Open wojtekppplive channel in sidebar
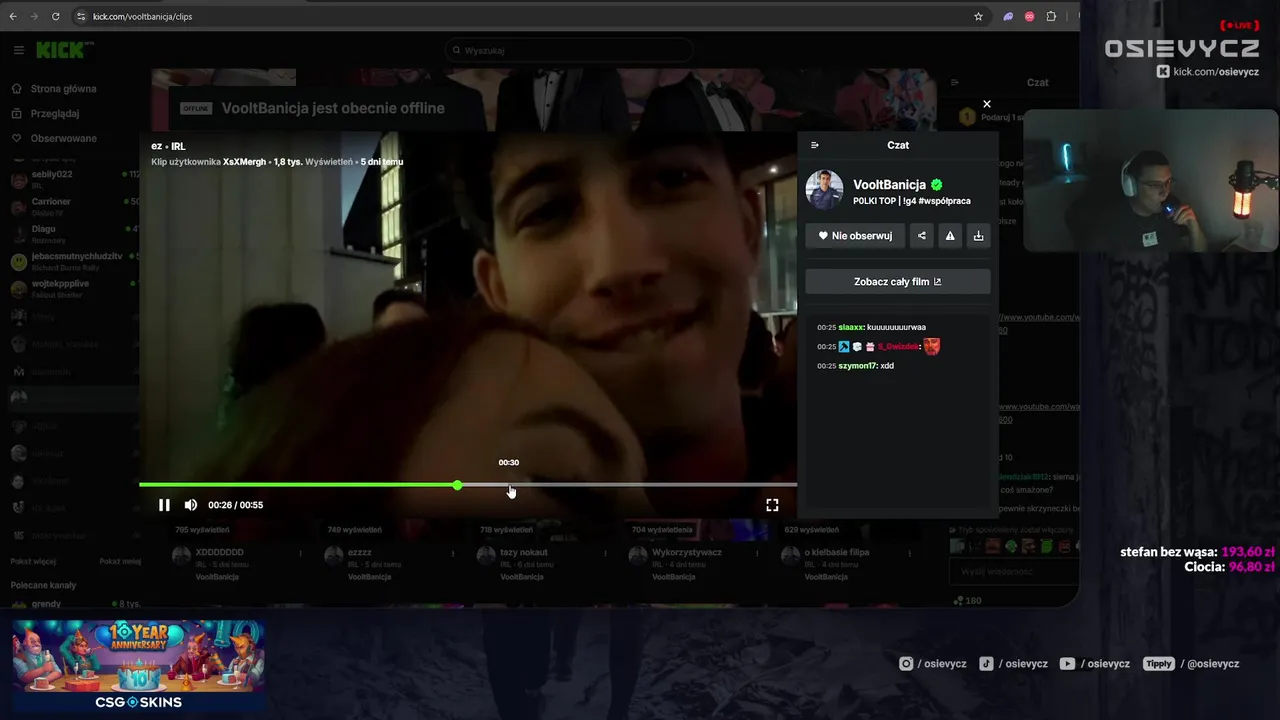The height and width of the screenshot is (720, 1280). [73, 288]
